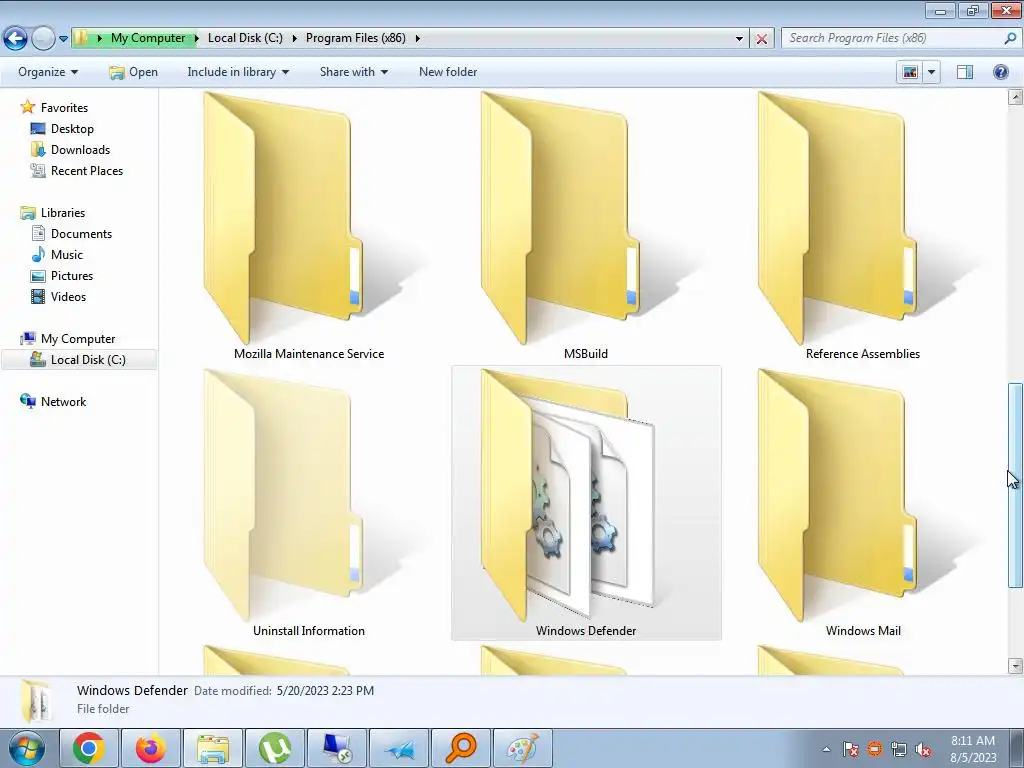Expand arrow after Program Files (x86) breadcrumb
The height and width of the screenshot is (768, 1024).
coord(417,38)
